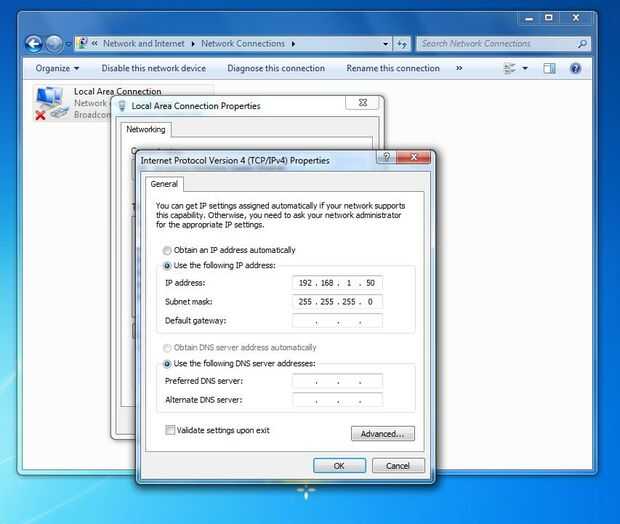Maximize the Network Connections window
Viewport: 620px width, 524px height.
pos(549,18)
